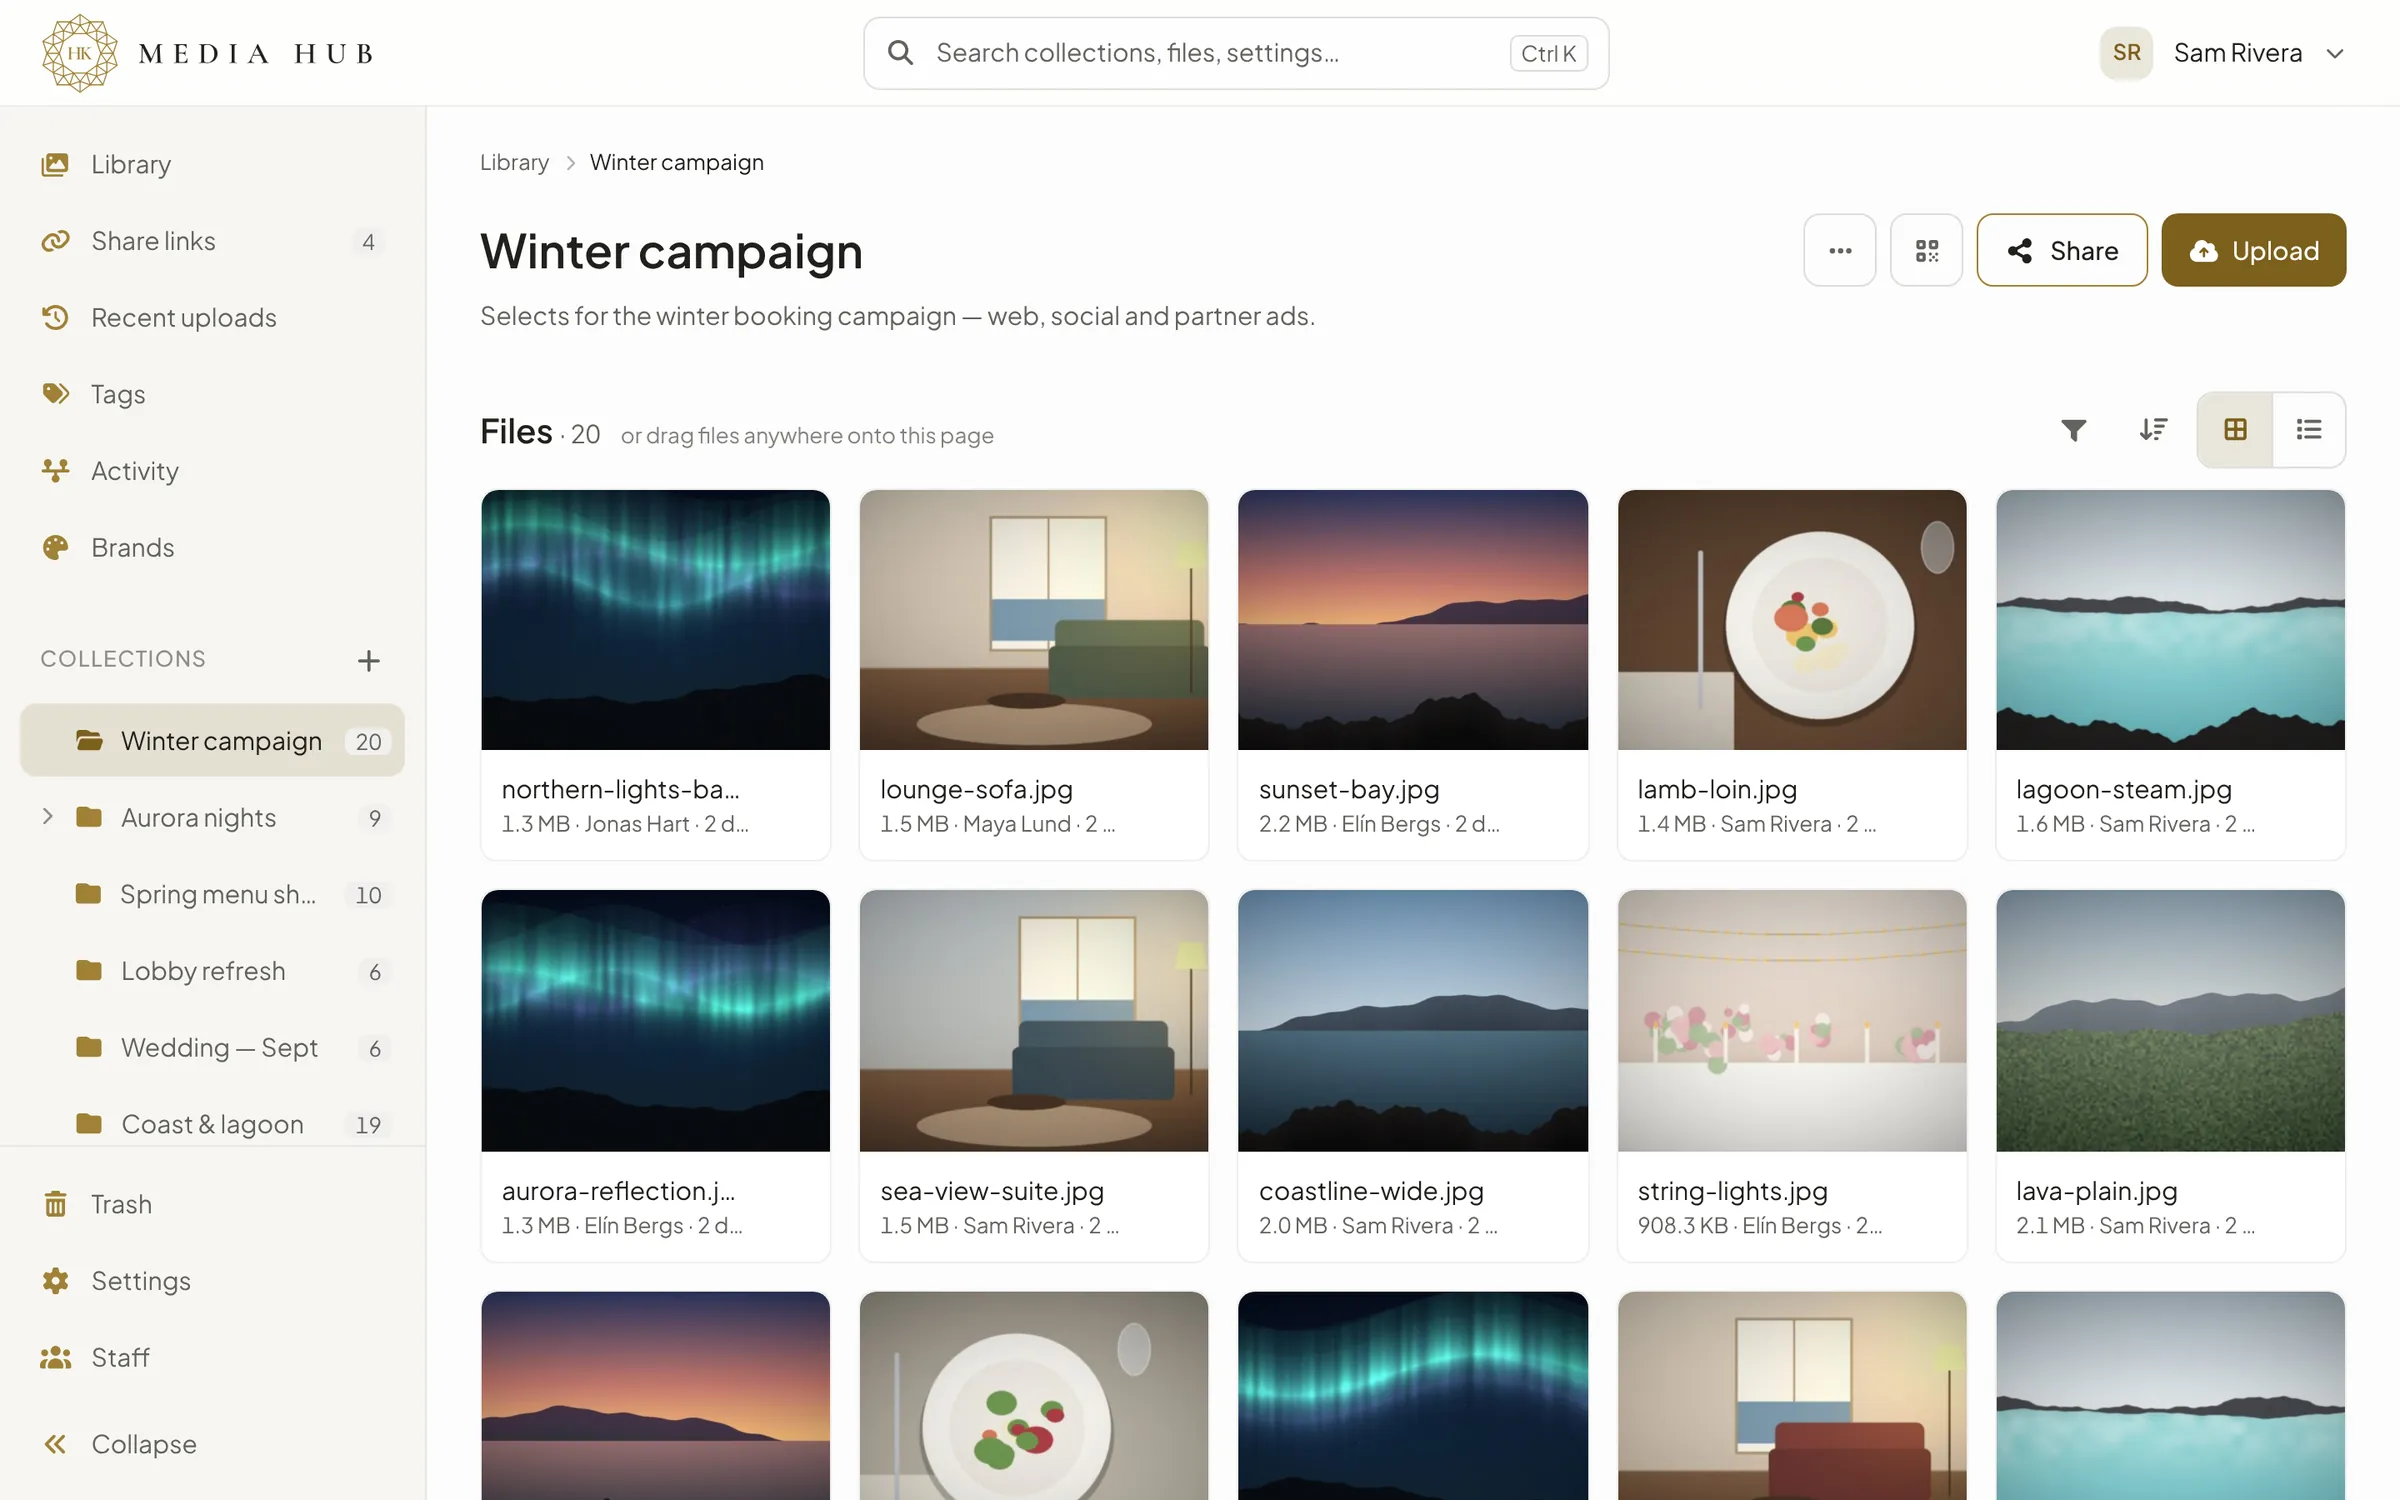The image size is (2400, 1500).
Task: Open the Wedding — Sept collection
Action: 212,1048
